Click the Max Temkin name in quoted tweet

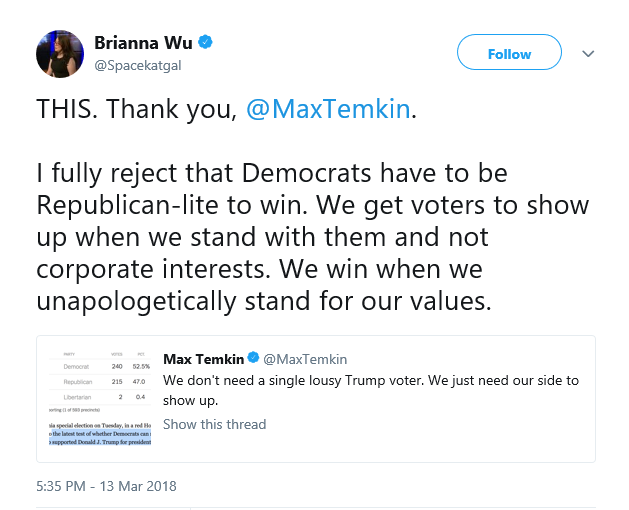click(x=203, y=359)
